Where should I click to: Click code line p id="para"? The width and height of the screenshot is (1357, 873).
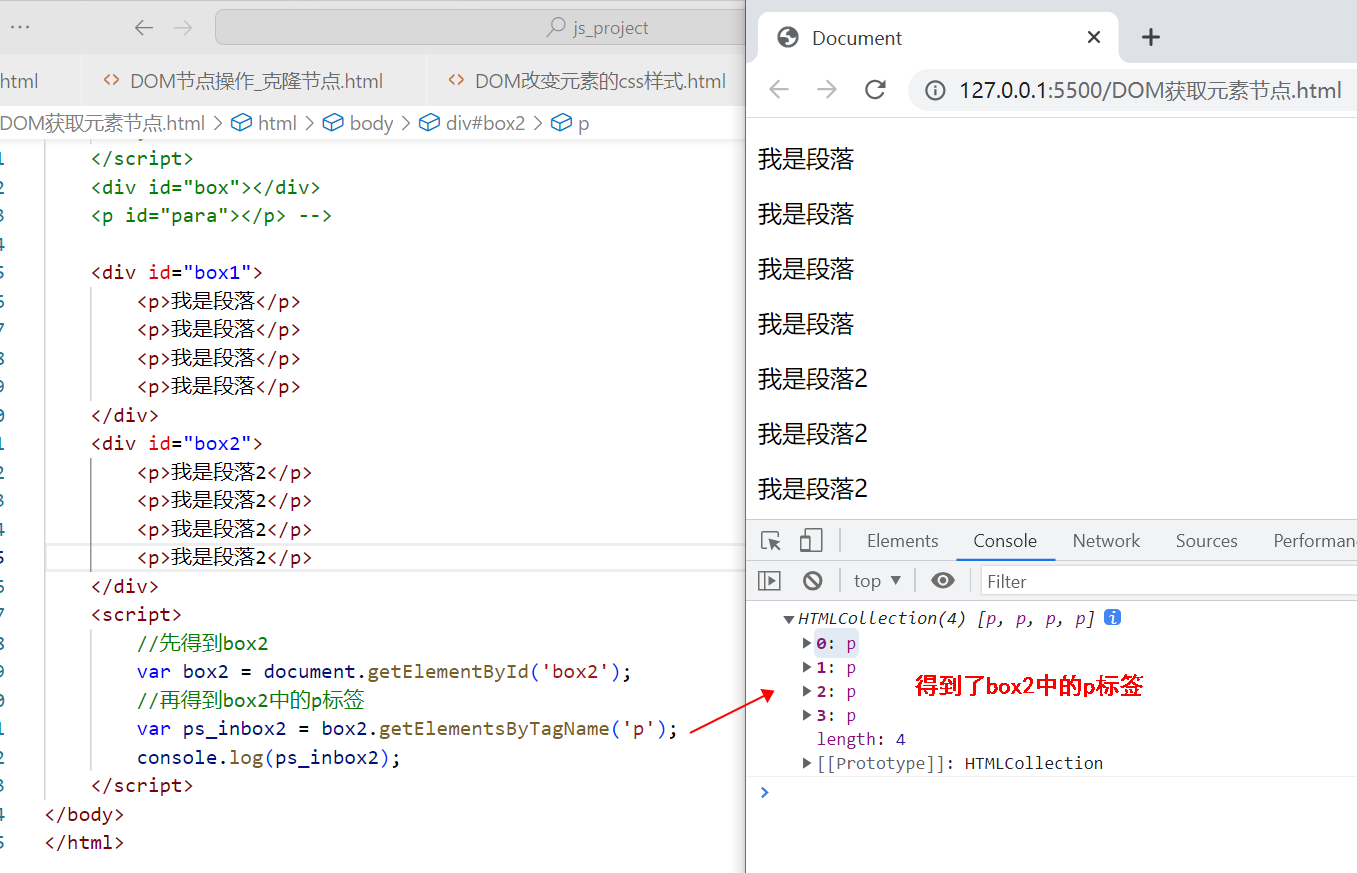(x=211, y=215)
